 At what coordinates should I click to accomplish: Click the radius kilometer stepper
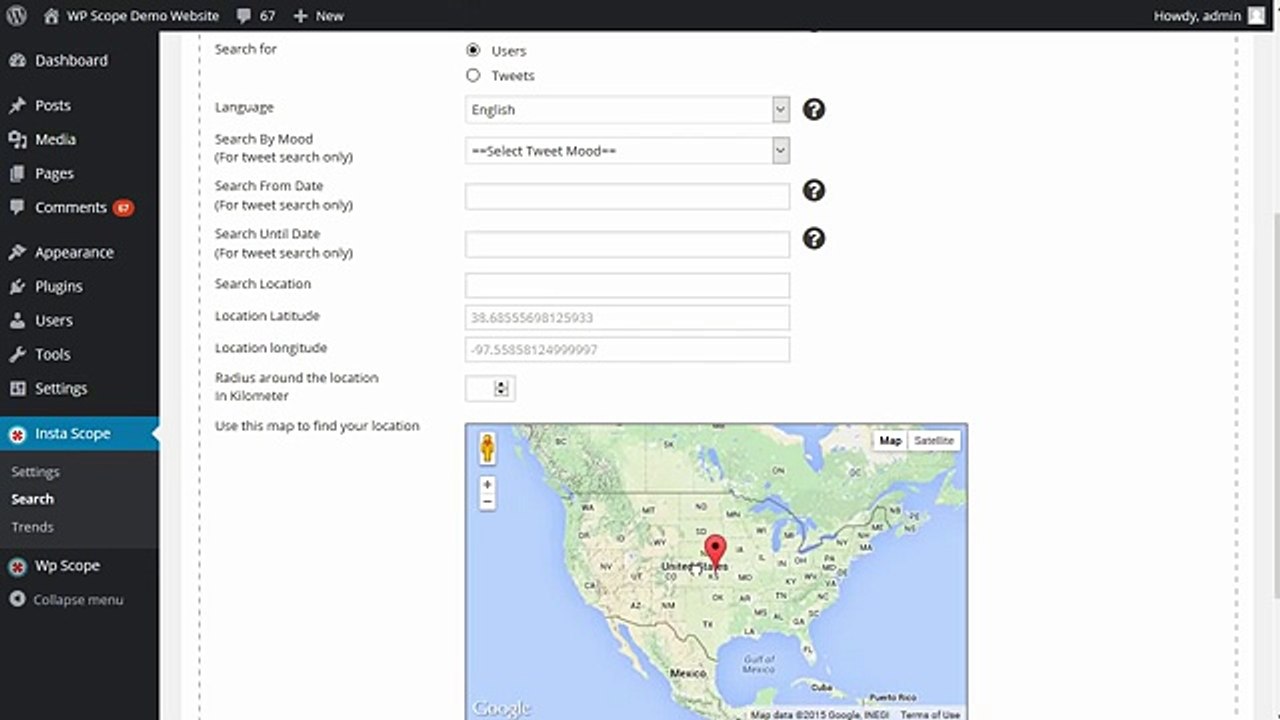502,388
